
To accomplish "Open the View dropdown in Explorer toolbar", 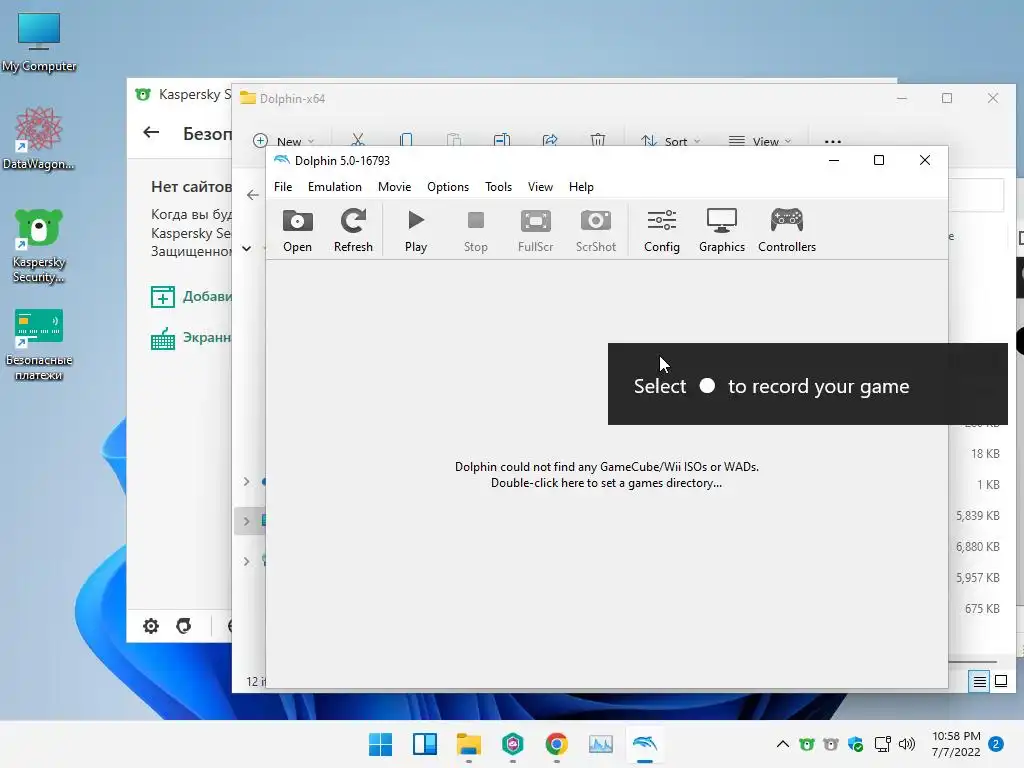I will (760, 141).
